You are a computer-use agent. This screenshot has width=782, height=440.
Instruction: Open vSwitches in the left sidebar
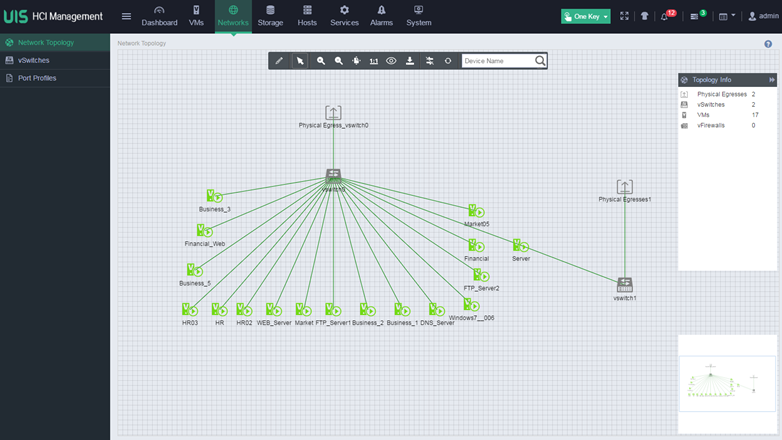(x=34, y=60)
